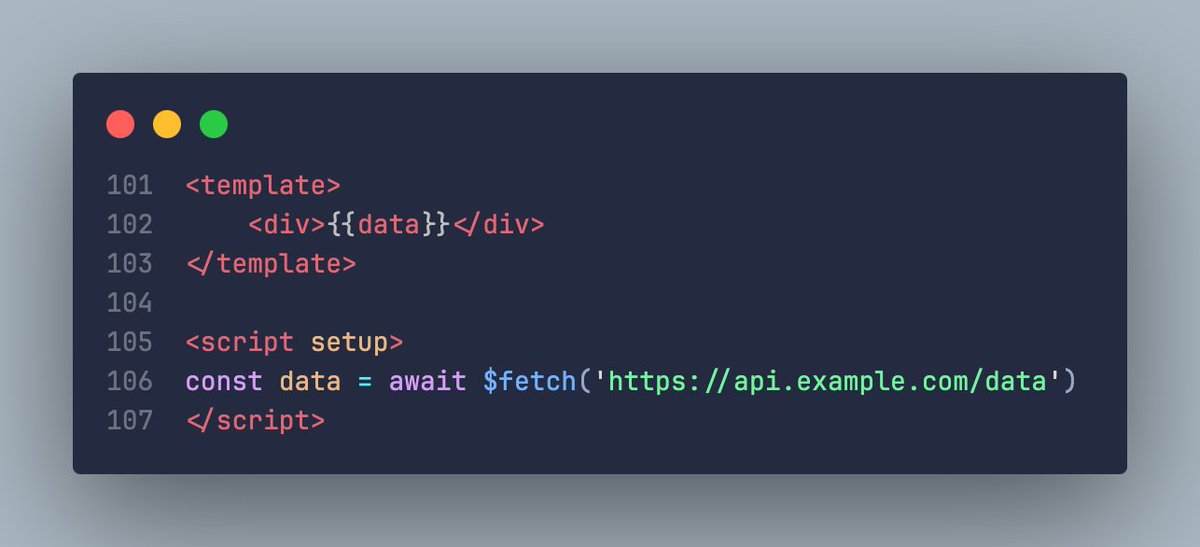Image resolution: width=1200 pixels, height=547 pixels.
Task: Click the opening template tag
Action: pyautogui.click(x=263, y=185)
